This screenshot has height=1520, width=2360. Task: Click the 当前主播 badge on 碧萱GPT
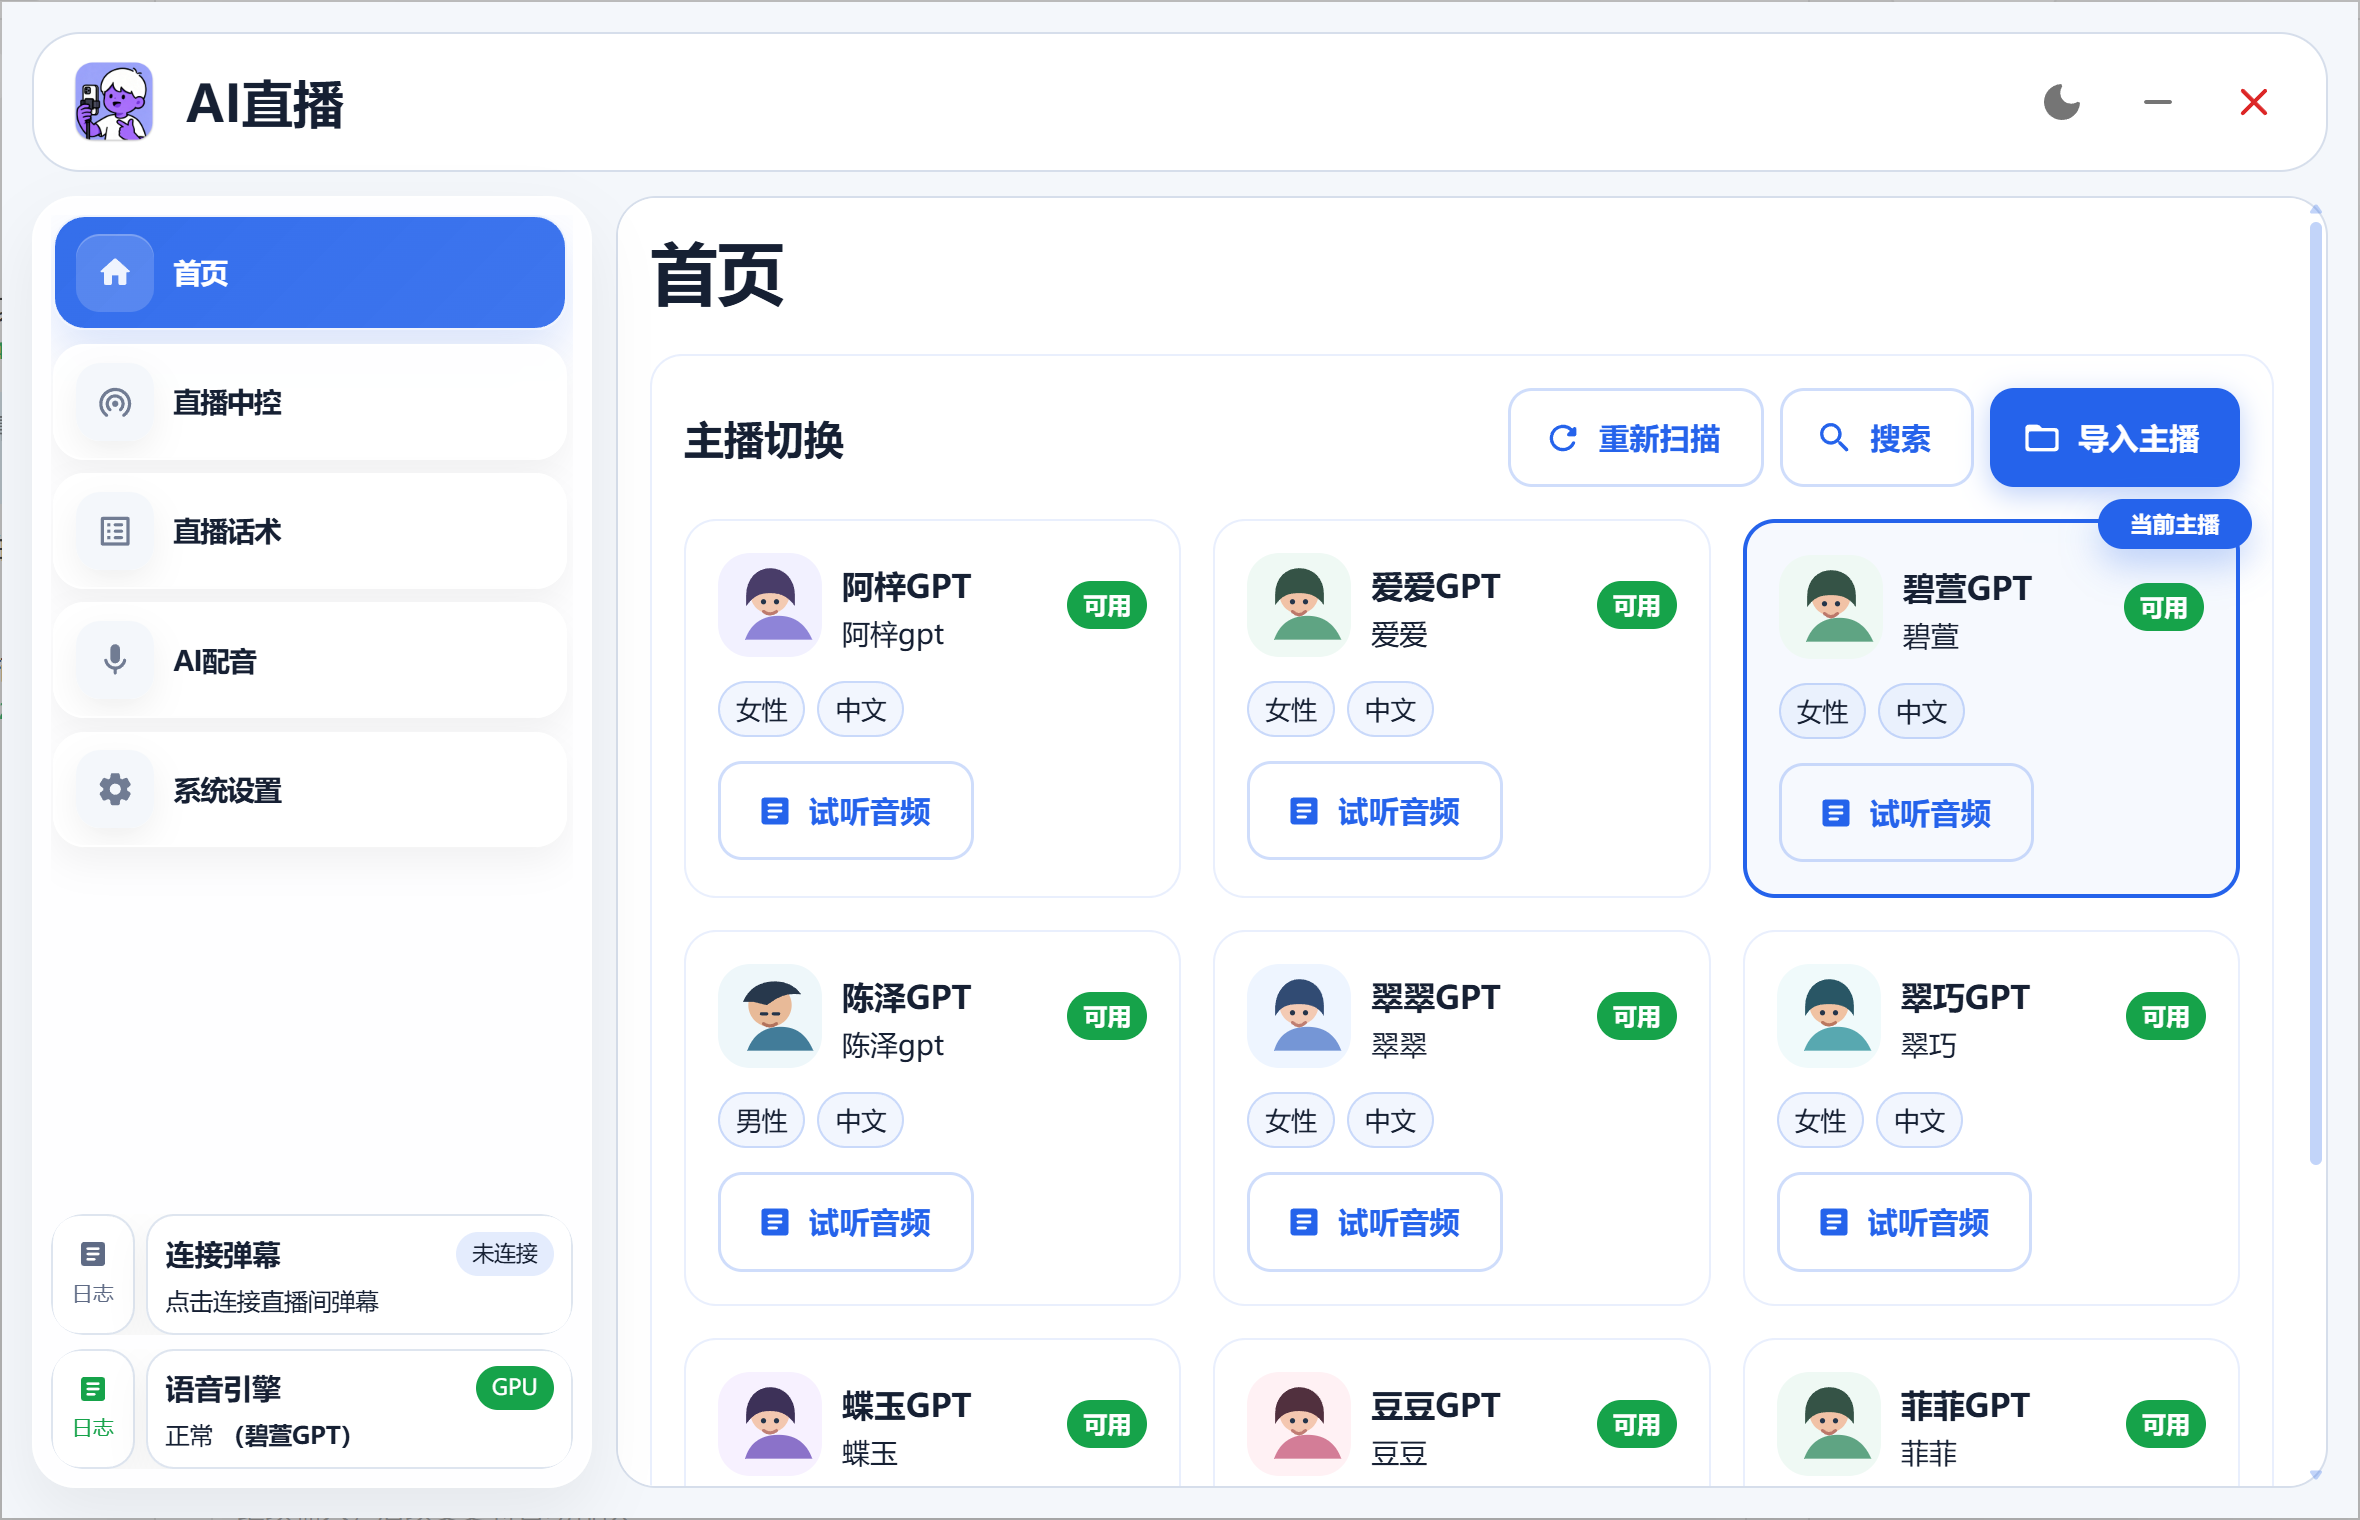pyautogui.click(x=2174, y=523)
